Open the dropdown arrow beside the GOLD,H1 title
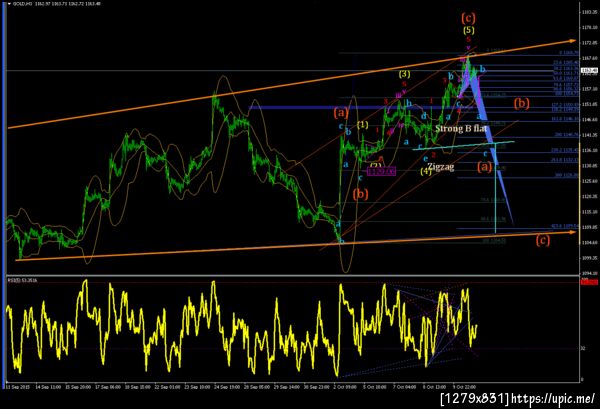 click(10, 4)
